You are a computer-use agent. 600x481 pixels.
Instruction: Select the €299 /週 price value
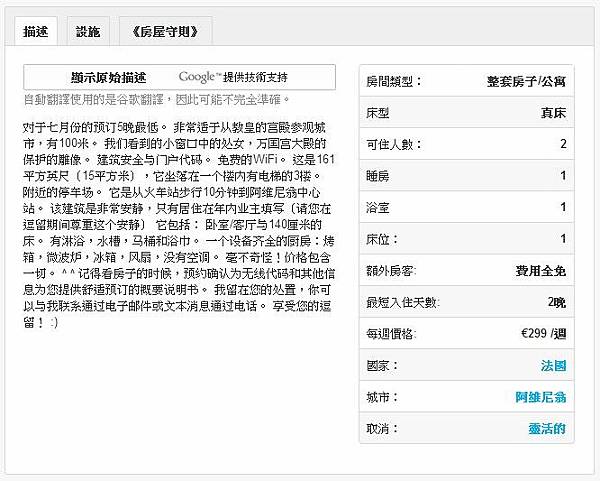(543, 334)
